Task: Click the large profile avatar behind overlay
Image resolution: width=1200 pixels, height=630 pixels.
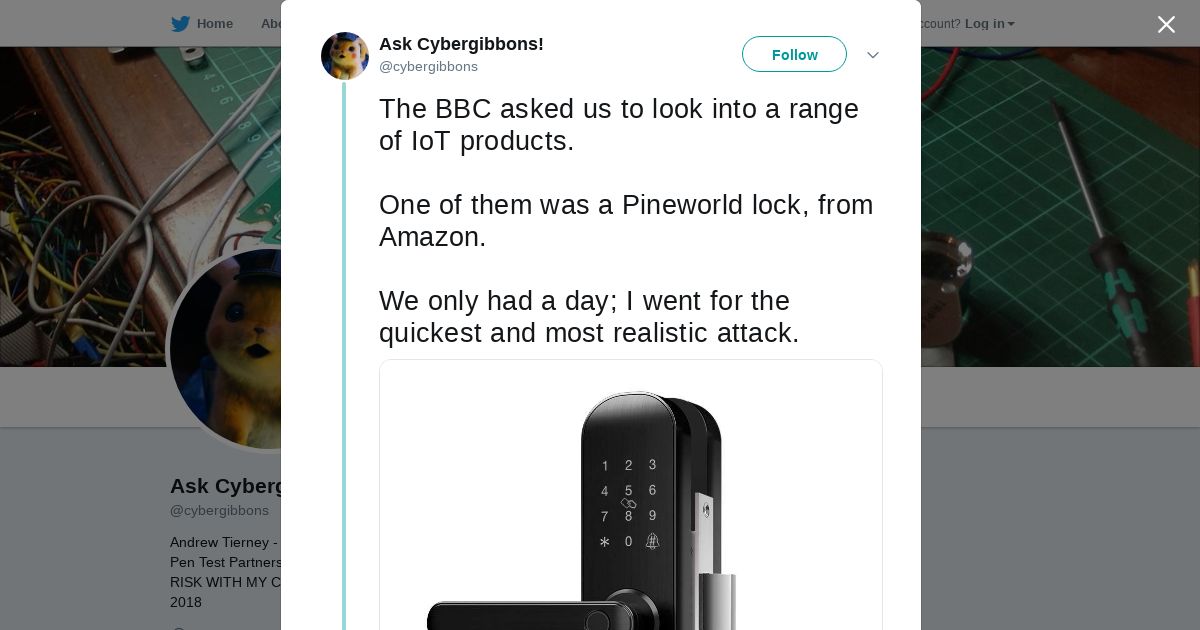Action: pos(225,350)
